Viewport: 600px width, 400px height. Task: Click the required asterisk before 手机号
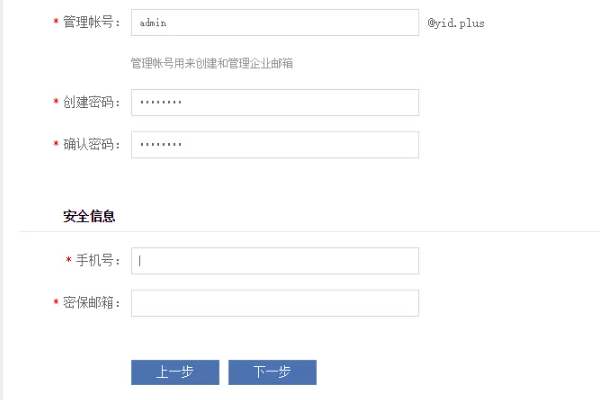click(68, 261)
